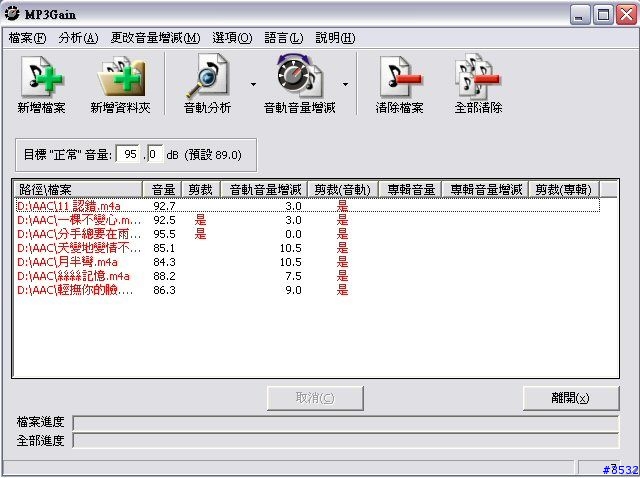The height and width of the screenshot is (478, 640).
Task: Maximize the MP3Gain window
Action: (x=603, y=15)
